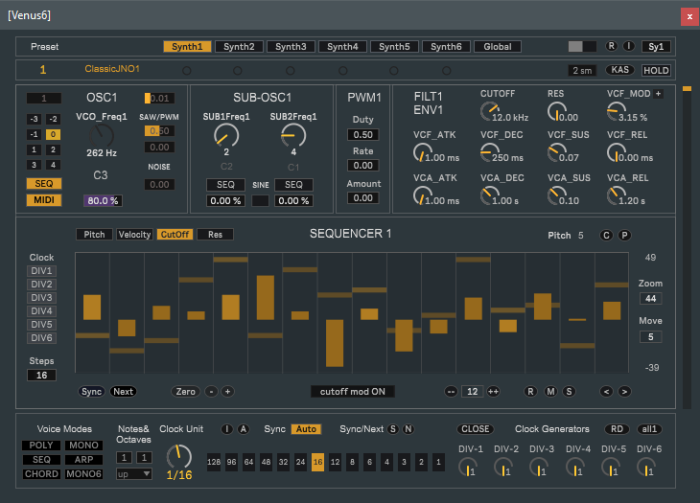Viewport: 700px width, 503px height.
Task: Click the NOISE value field
Action: pyautogui.click(x=159, y=185)
